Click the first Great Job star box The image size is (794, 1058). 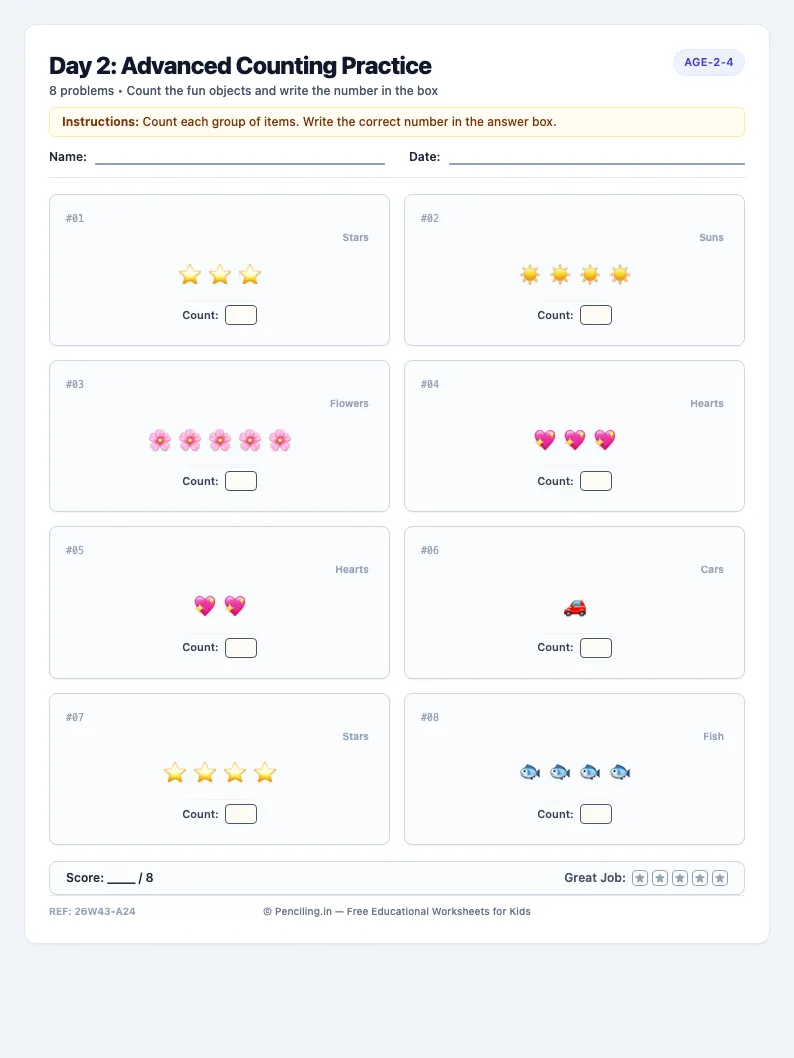click(x=640, y=878)
